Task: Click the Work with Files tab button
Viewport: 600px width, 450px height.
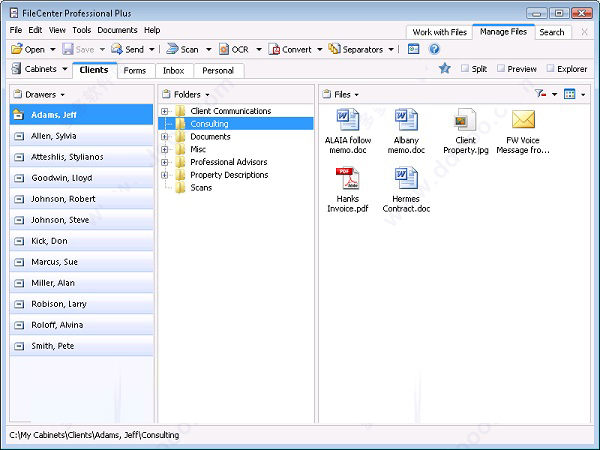Action: (x=438, y=32)
